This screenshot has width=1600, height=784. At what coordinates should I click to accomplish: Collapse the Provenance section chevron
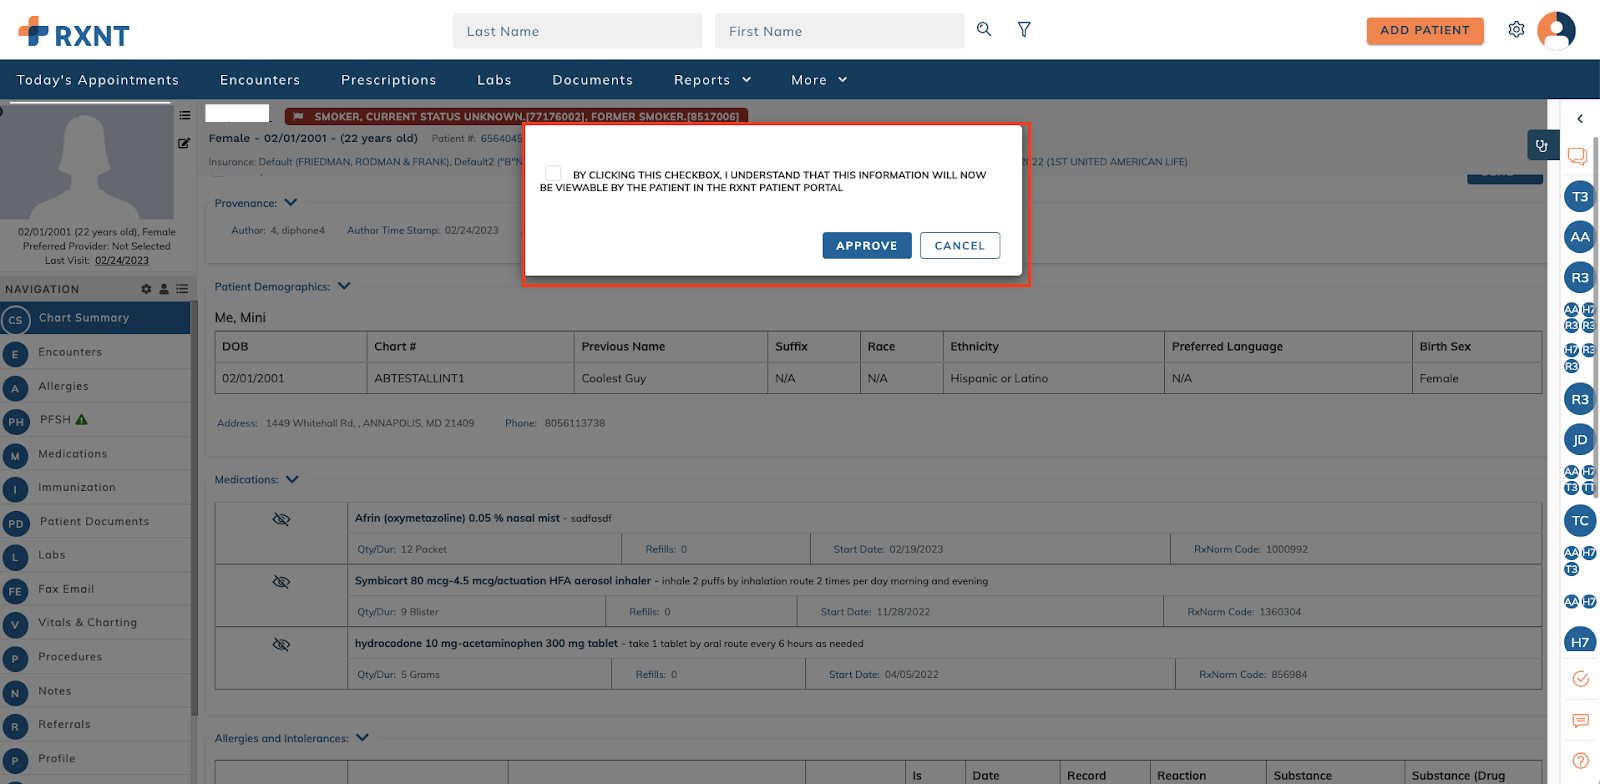pyautogui.click(x=291, y=203)
